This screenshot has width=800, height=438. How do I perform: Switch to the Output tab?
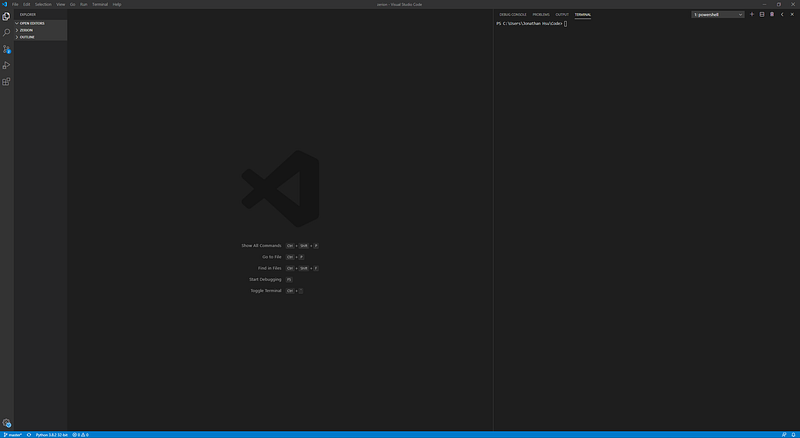(562, 15)
